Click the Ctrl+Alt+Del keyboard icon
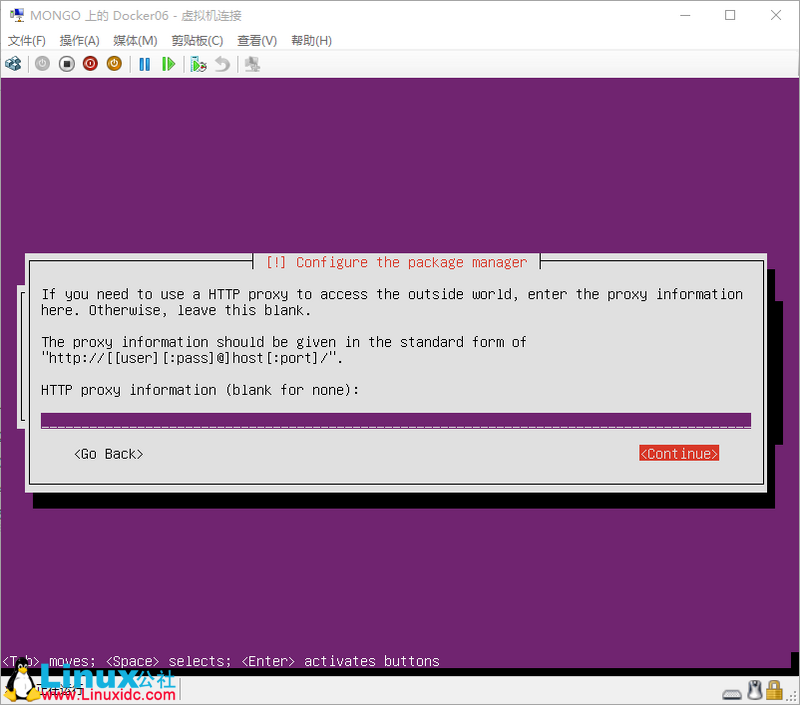 (13, 62)
